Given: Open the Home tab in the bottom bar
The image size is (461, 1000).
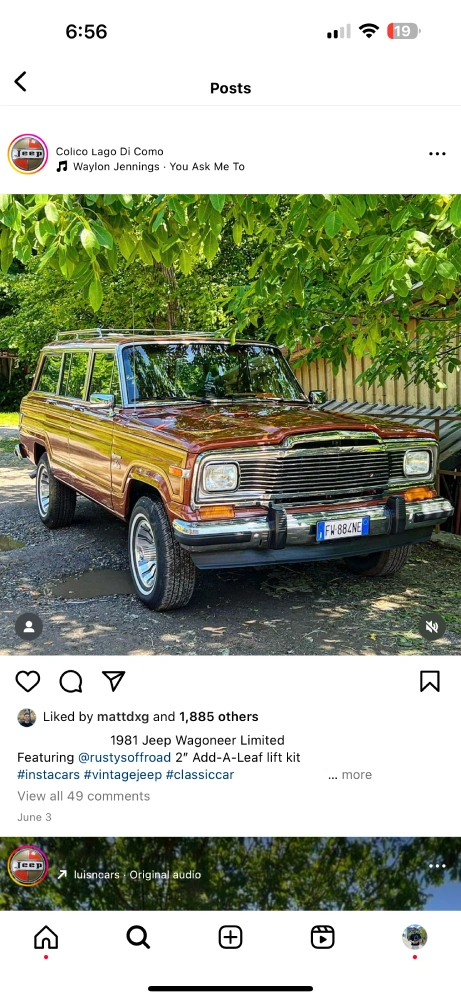Looking at the screenshot, I should (x=46, y=937).
